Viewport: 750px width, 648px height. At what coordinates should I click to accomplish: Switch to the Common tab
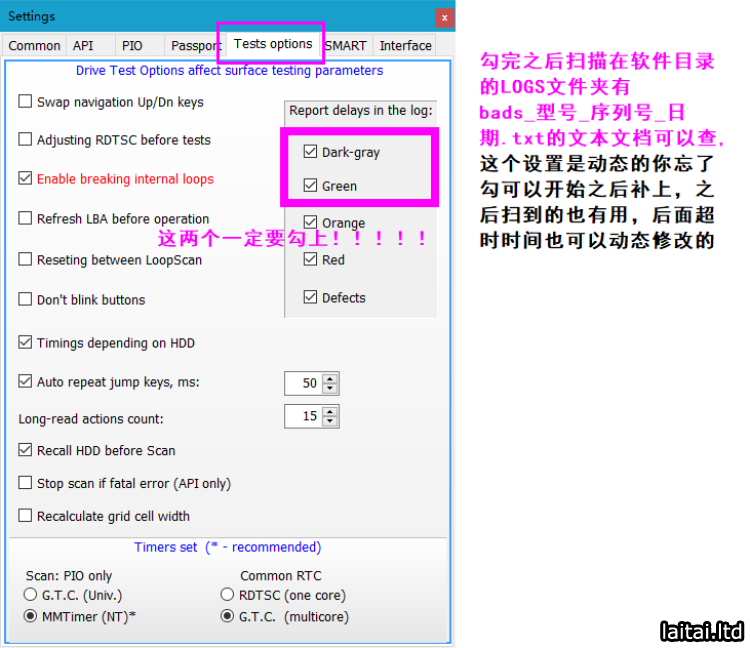[34, 46]
